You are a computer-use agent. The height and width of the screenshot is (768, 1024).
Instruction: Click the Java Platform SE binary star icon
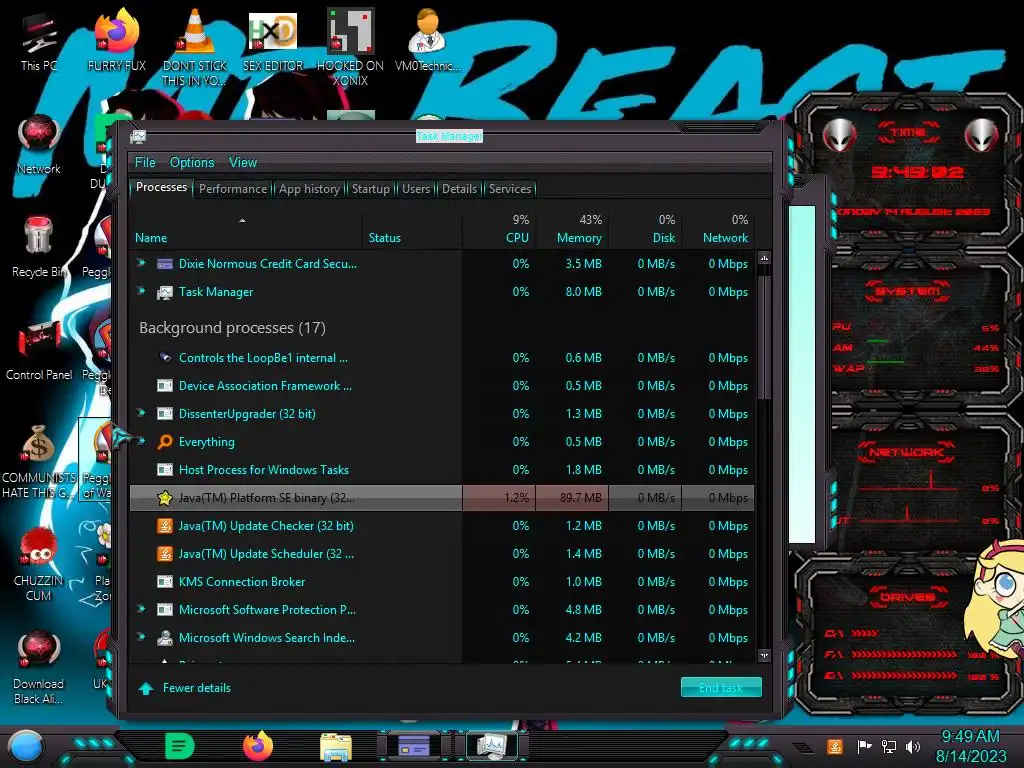point(165,498)
